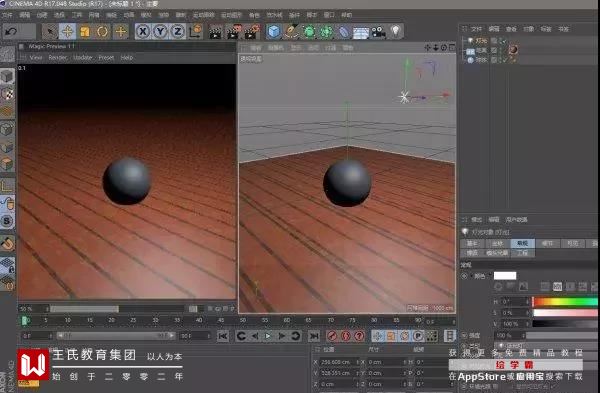The image size is (600, 393).
Task: Activate the Move tool
Action: tap(67, 31)
